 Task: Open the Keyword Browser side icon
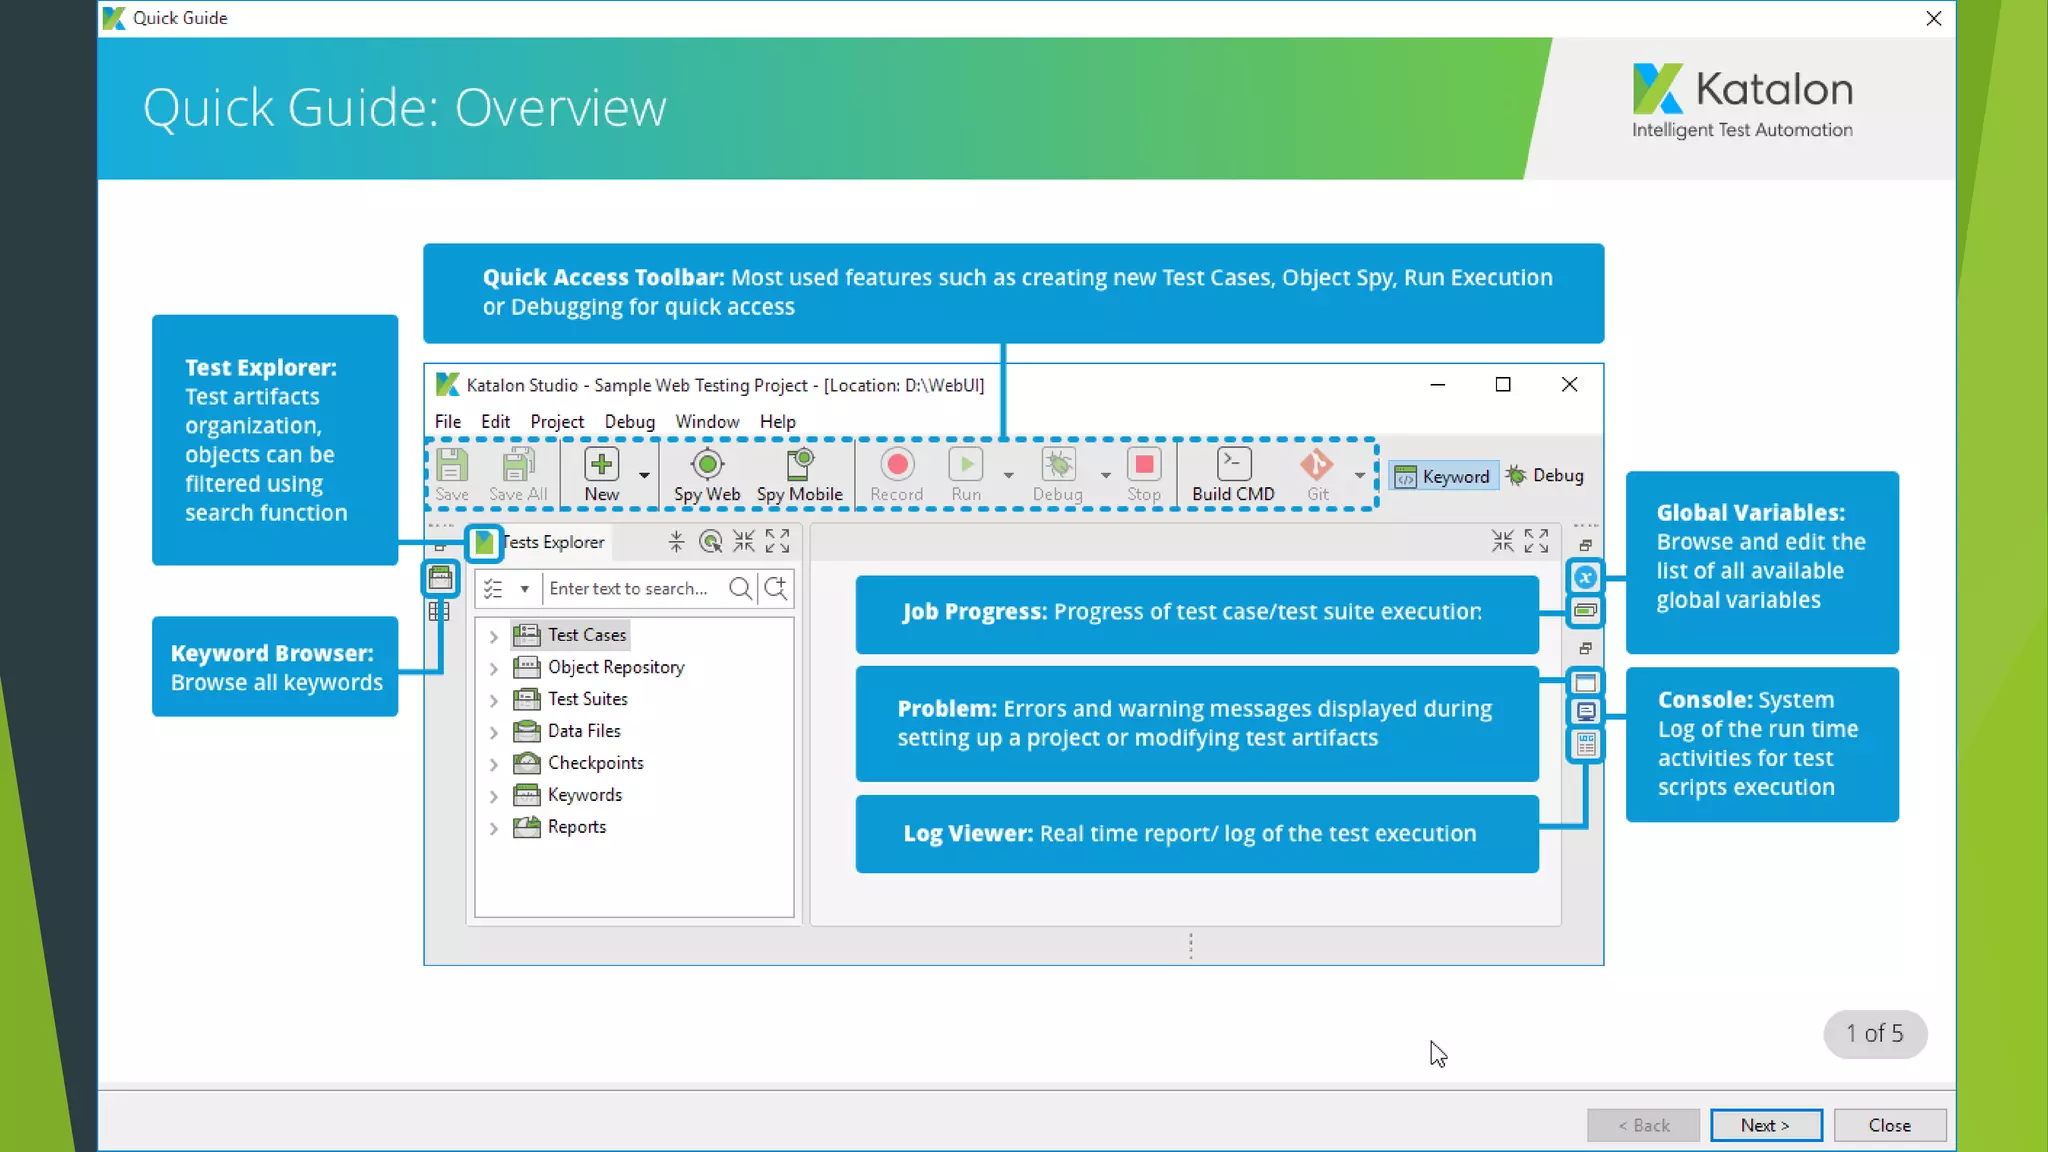pyautogui.click(x=440, y=577)
